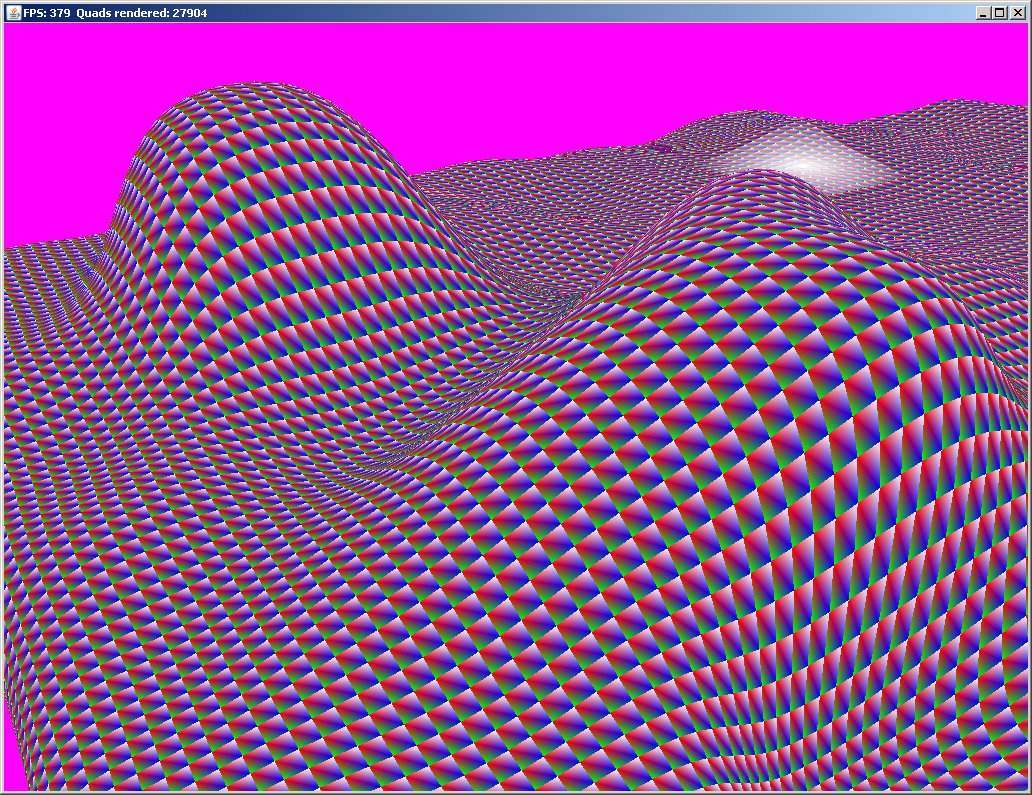This screenshot has height=795, width=1032.
Task: Close the terrain render window
Action: tap(1017, 13)
